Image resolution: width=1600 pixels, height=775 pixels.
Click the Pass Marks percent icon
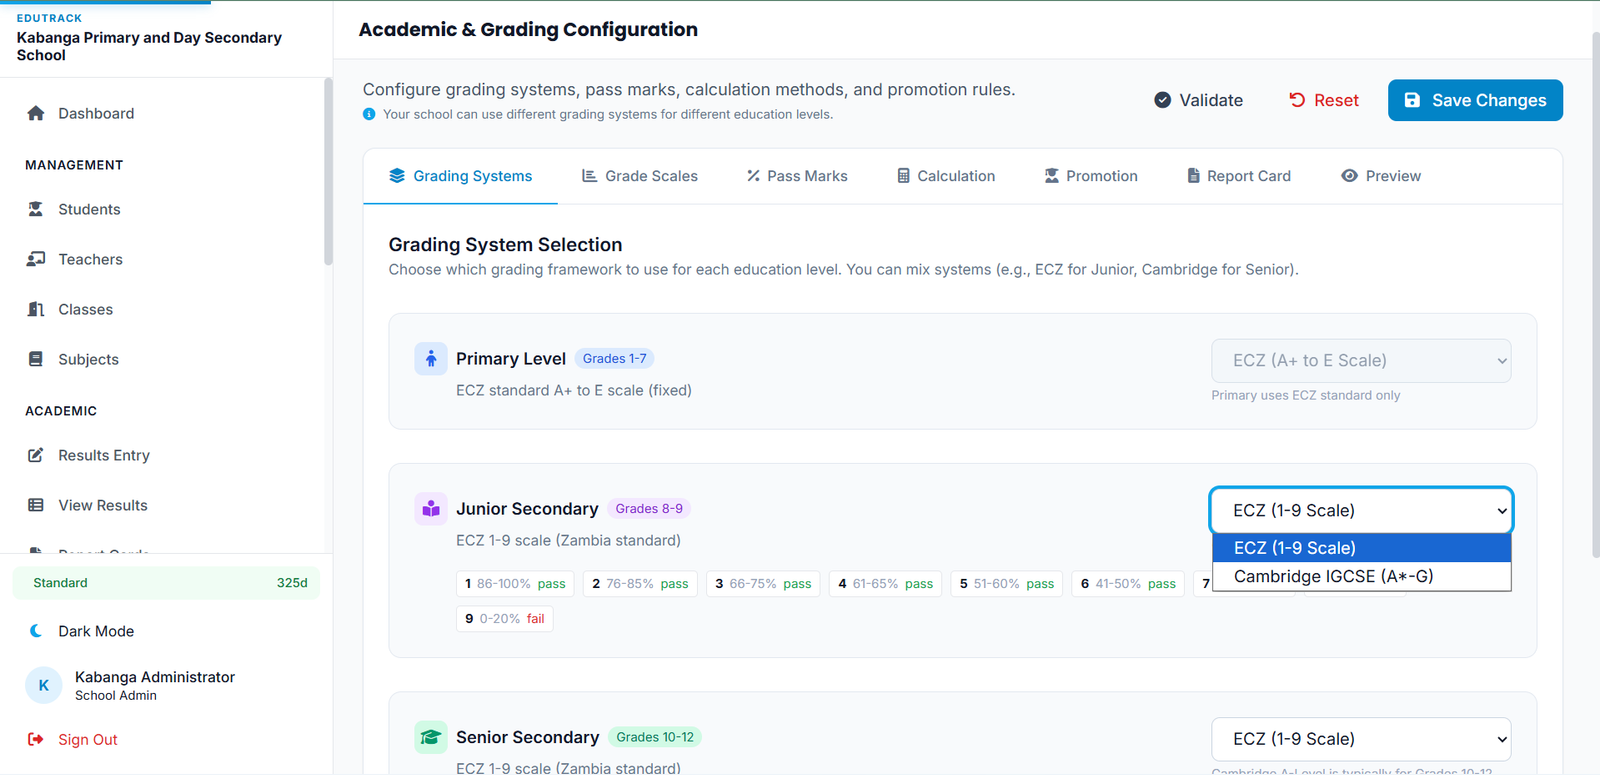[753, 176]
